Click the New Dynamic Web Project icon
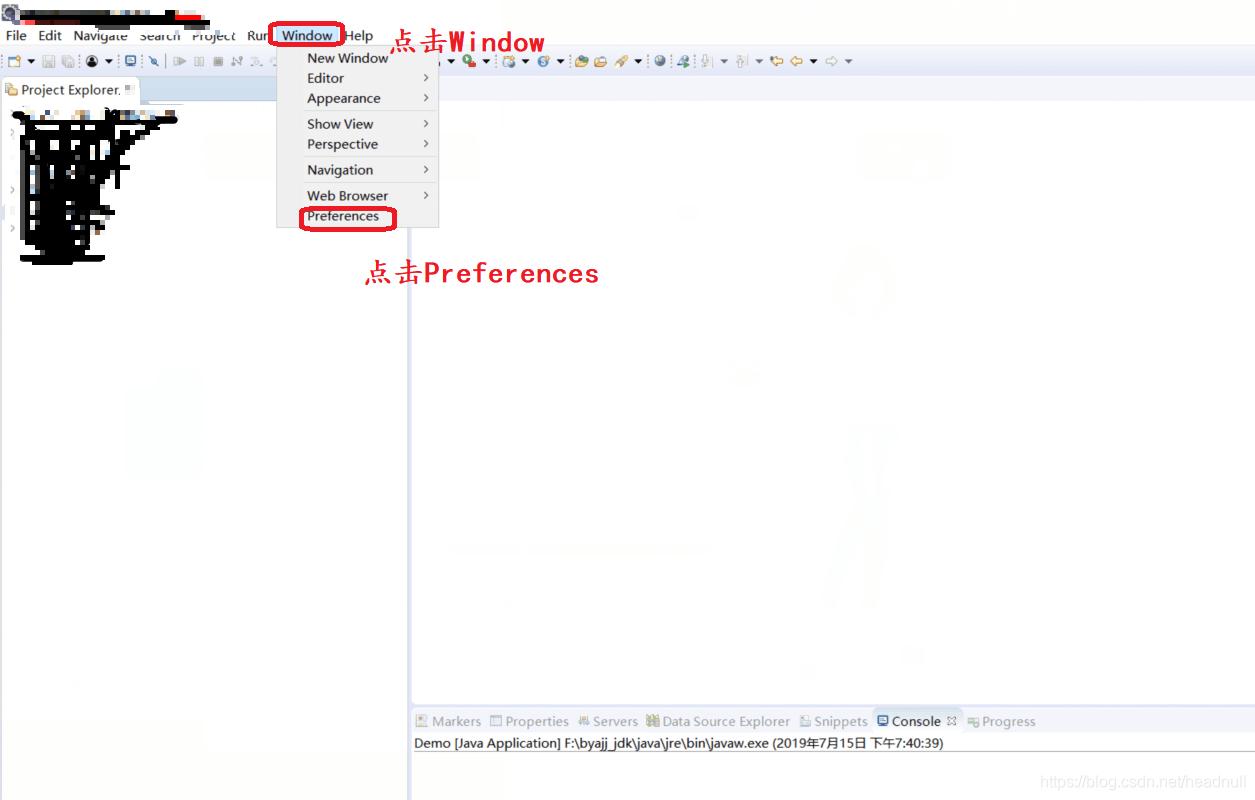The width and height of the screenshot is (1255, 800). tap(509, 61)
